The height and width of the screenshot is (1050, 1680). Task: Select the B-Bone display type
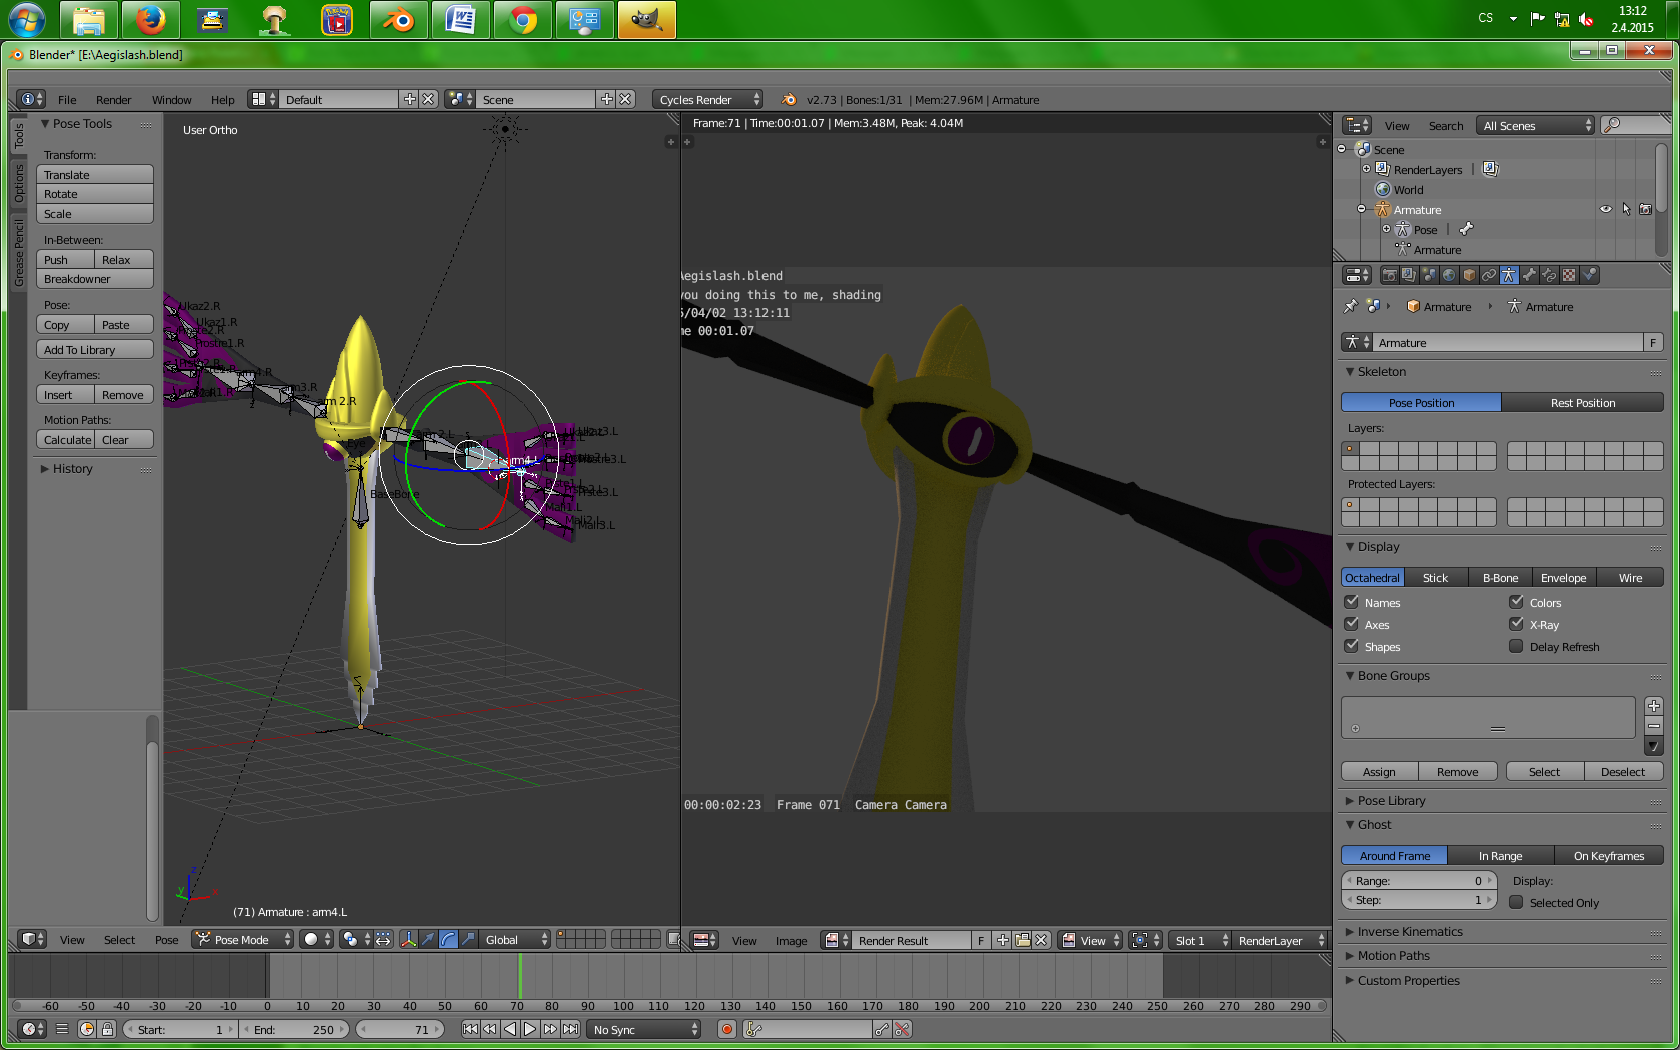[1500, 577]
